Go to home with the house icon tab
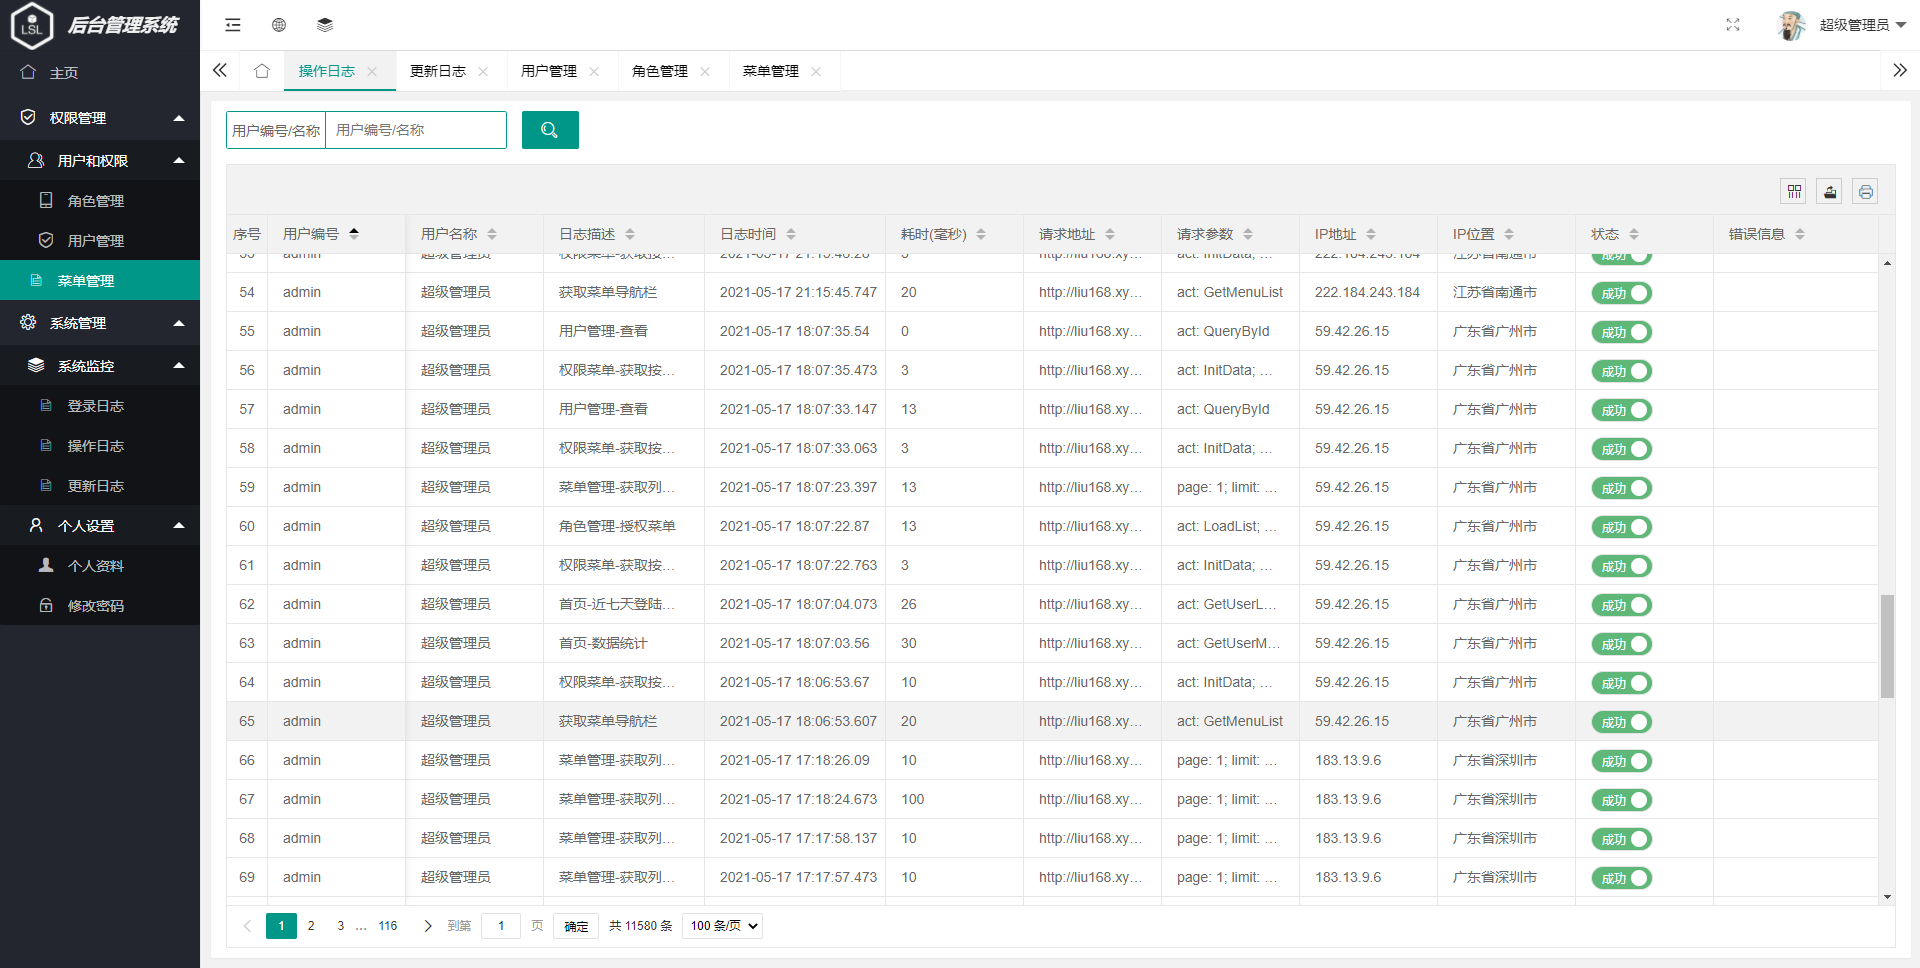The image size is (1920, 968). (x=261, y=71)
